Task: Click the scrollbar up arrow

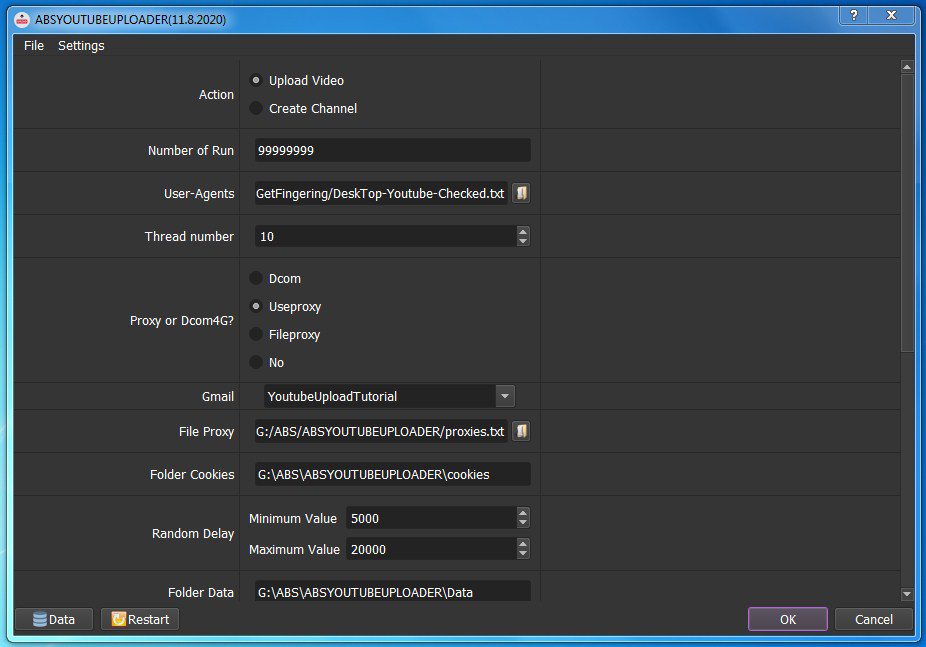Action: pos(907,67)
